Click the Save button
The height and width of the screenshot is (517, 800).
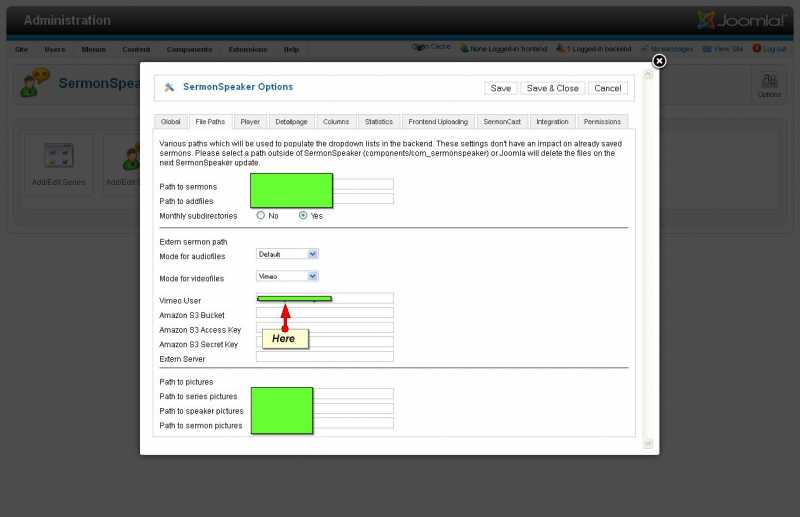tap(501, 88)
